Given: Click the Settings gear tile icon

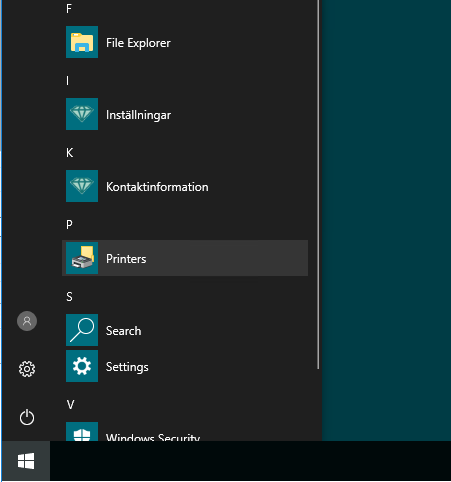Looking at the screenshot, I should click(82, 366).
